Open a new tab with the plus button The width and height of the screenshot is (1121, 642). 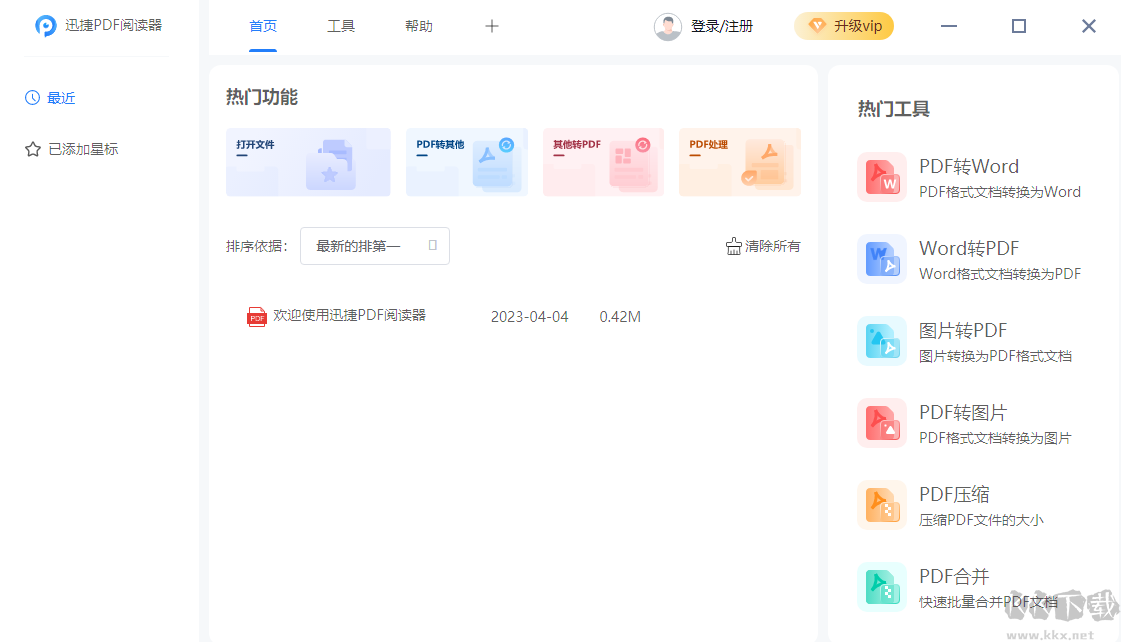[x=491, y=26]
